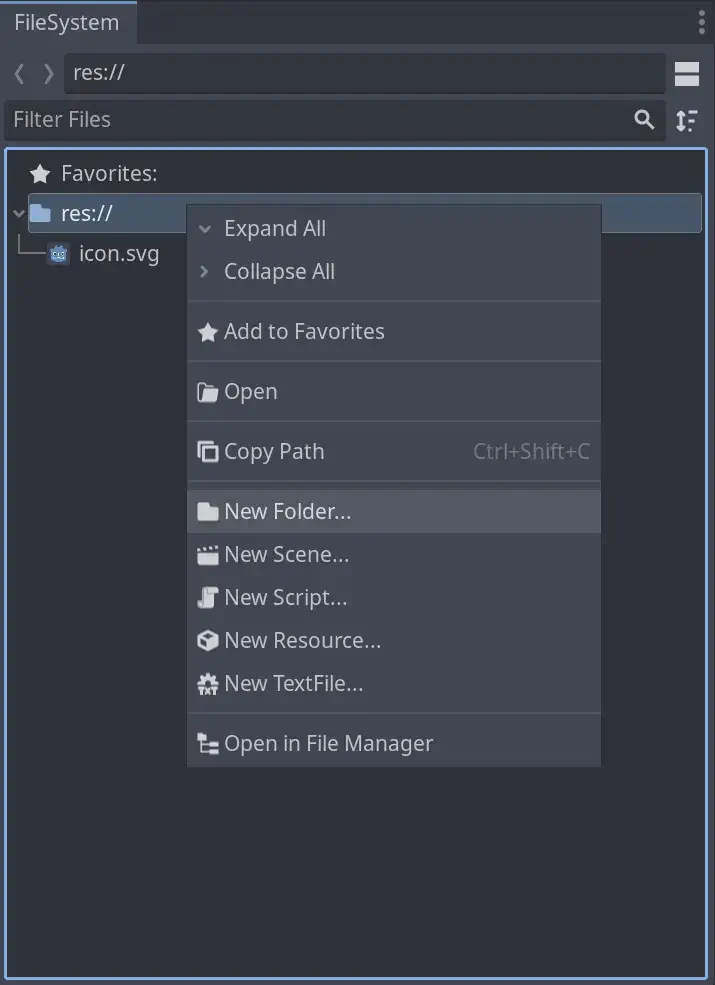The height and width of the screenshot is (985, 715).
Task: Go back with the previous folder arrow
Action: pos(19,73)
